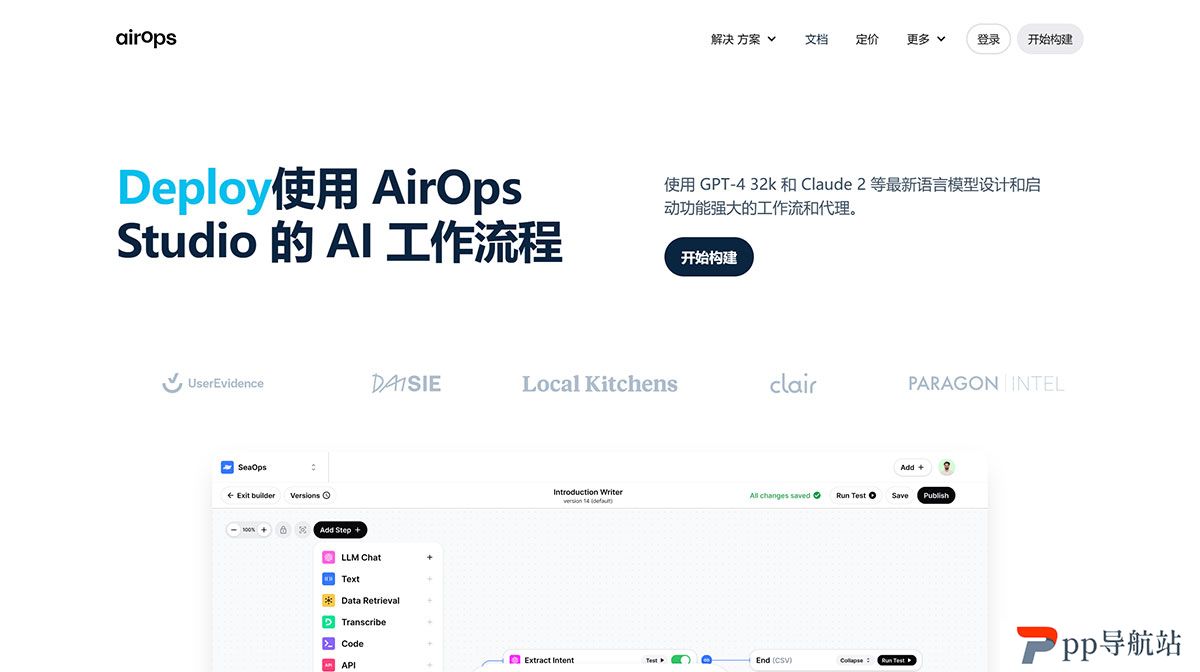
Task: Toggle the canvas lock icon
Action: 283,530
